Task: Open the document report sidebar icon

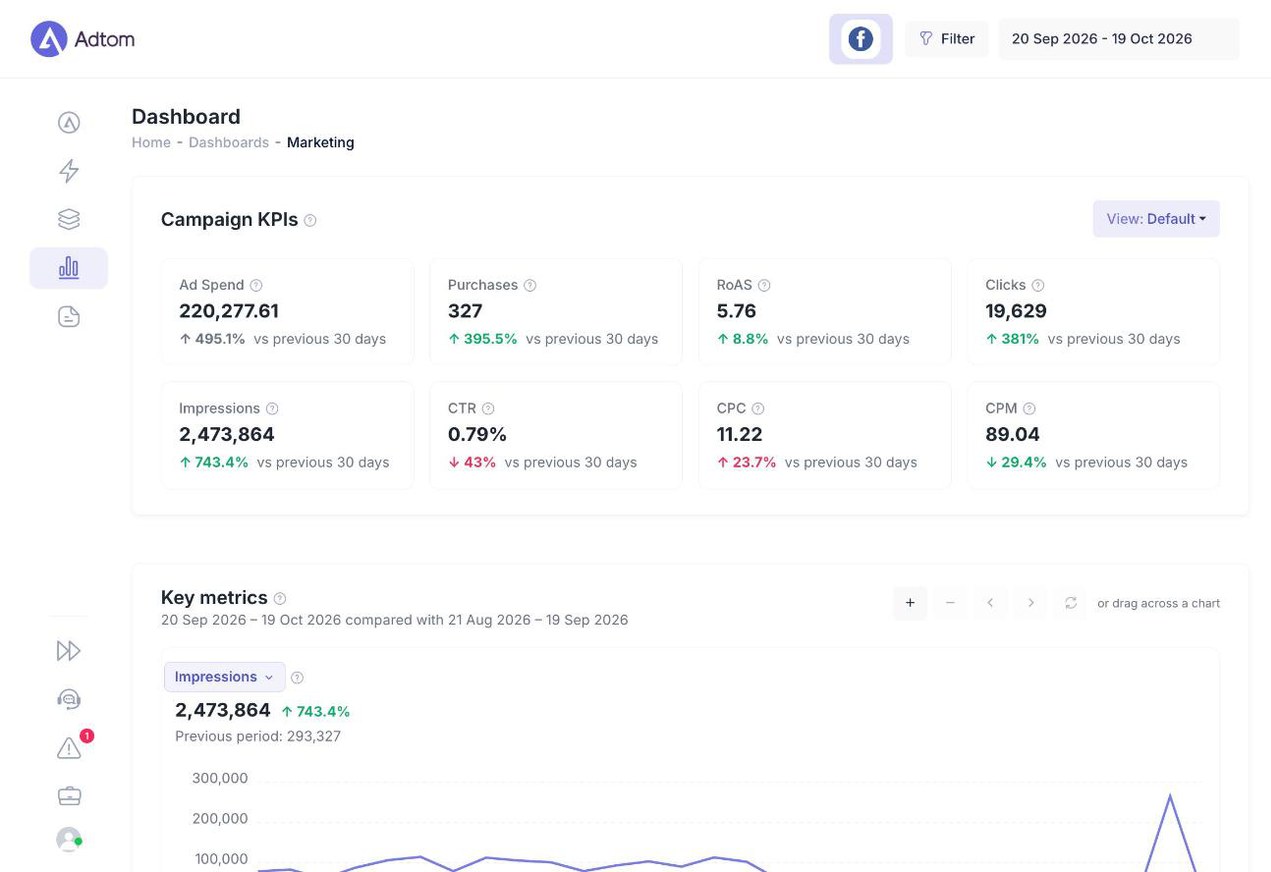Action: coord(69,317)
